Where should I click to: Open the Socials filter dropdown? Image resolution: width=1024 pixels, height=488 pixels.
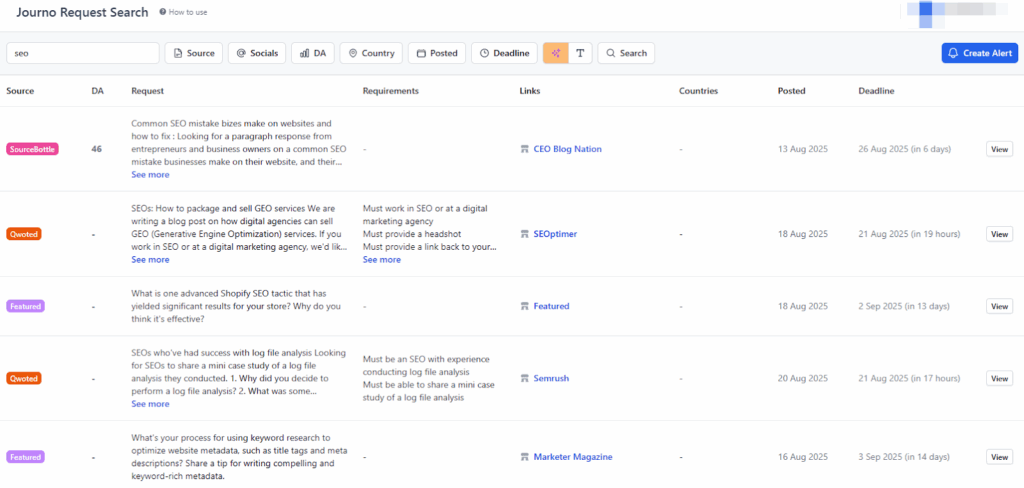[257, 53]
